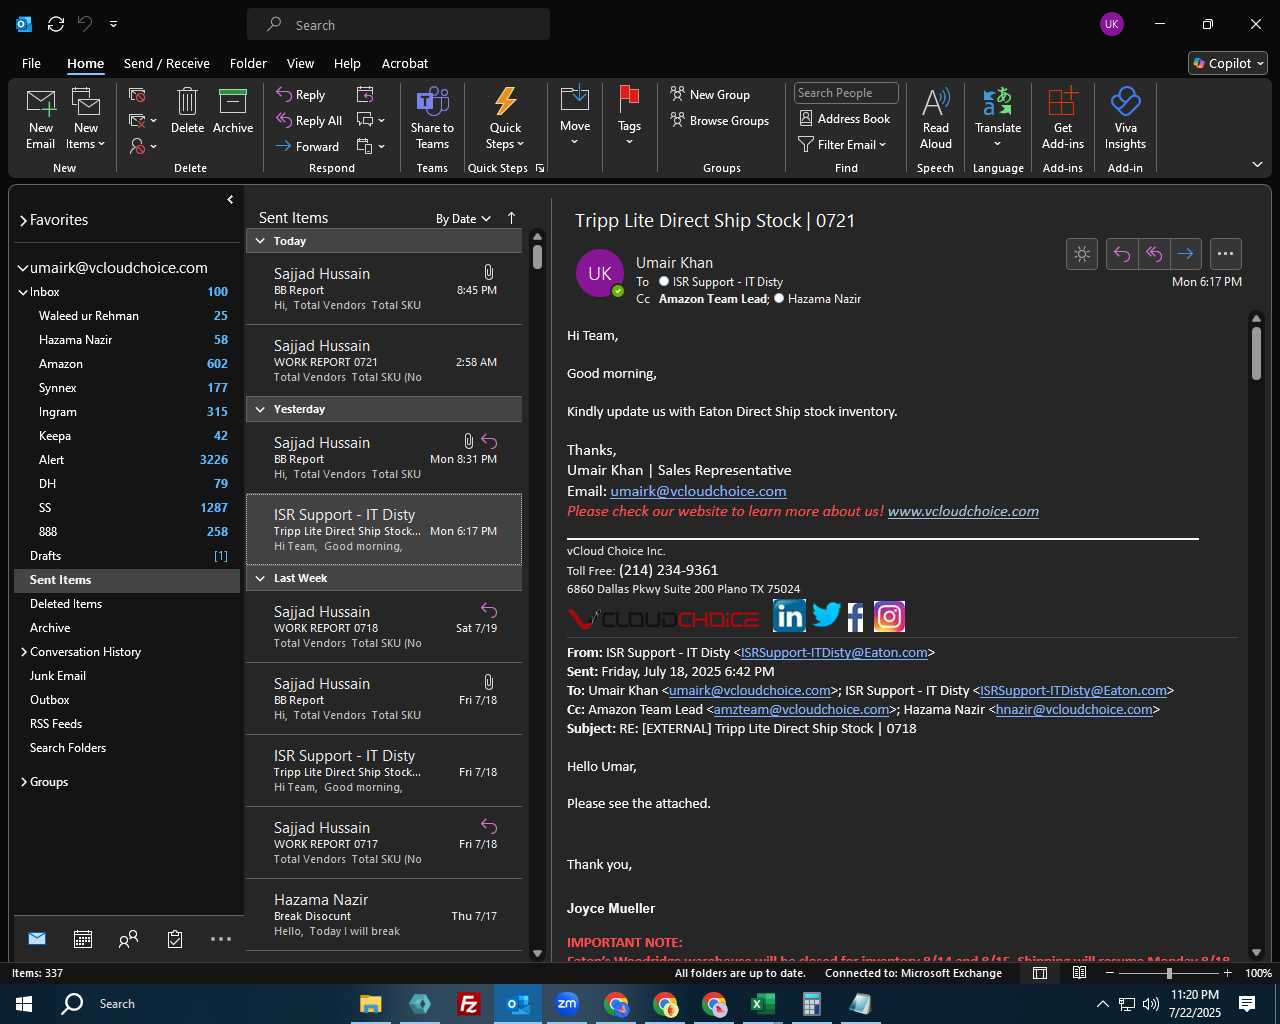Click the zoom in plus button

(x=1227, y=973)
